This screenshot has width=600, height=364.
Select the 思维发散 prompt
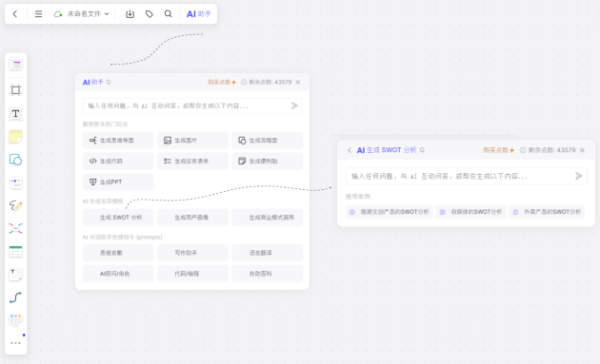pyautogui.click(x=118, y=253)
